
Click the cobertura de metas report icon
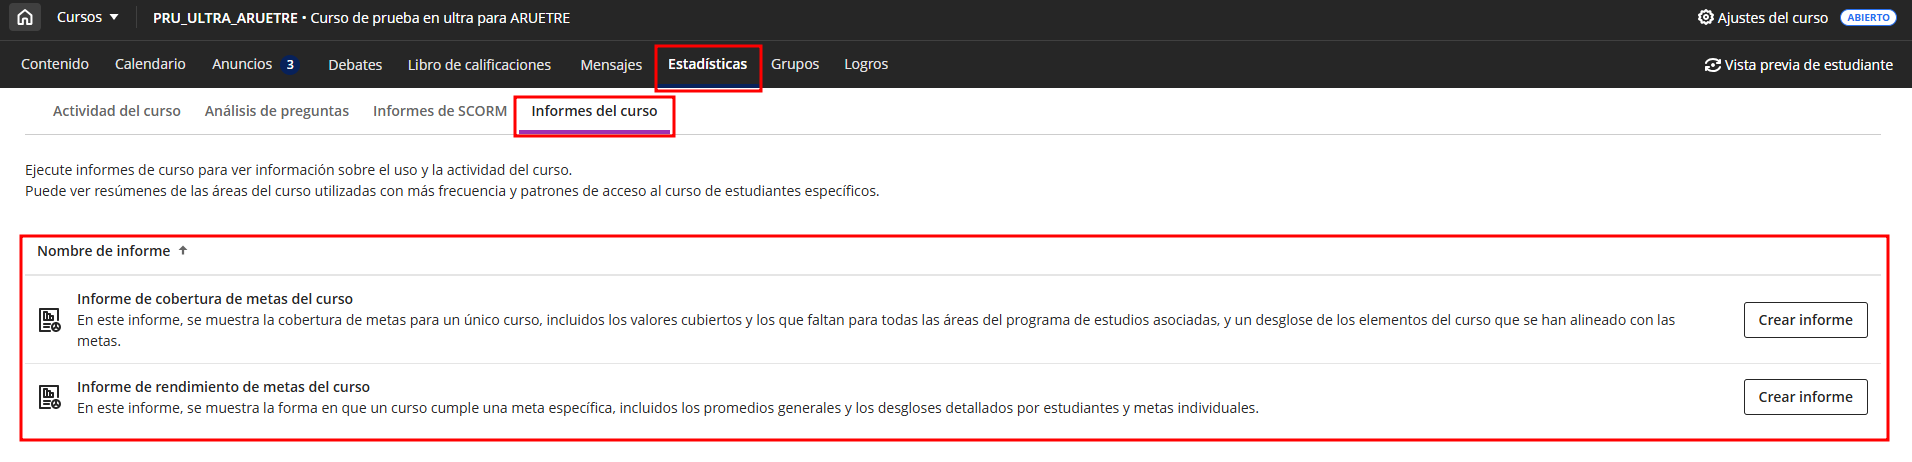[x=49, y=320]
